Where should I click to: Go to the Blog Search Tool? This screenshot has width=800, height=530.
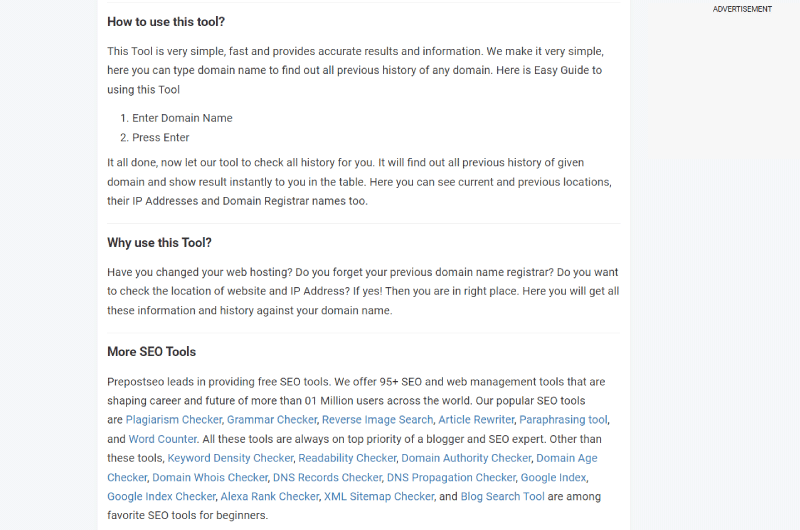tap(502, 496)
